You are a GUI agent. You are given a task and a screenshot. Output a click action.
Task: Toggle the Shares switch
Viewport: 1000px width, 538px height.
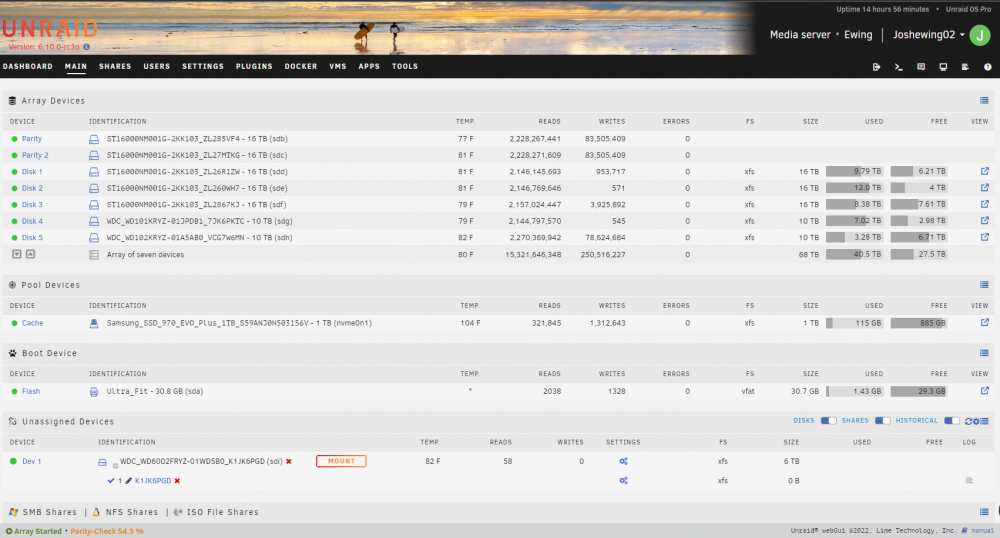click(882, 421)
